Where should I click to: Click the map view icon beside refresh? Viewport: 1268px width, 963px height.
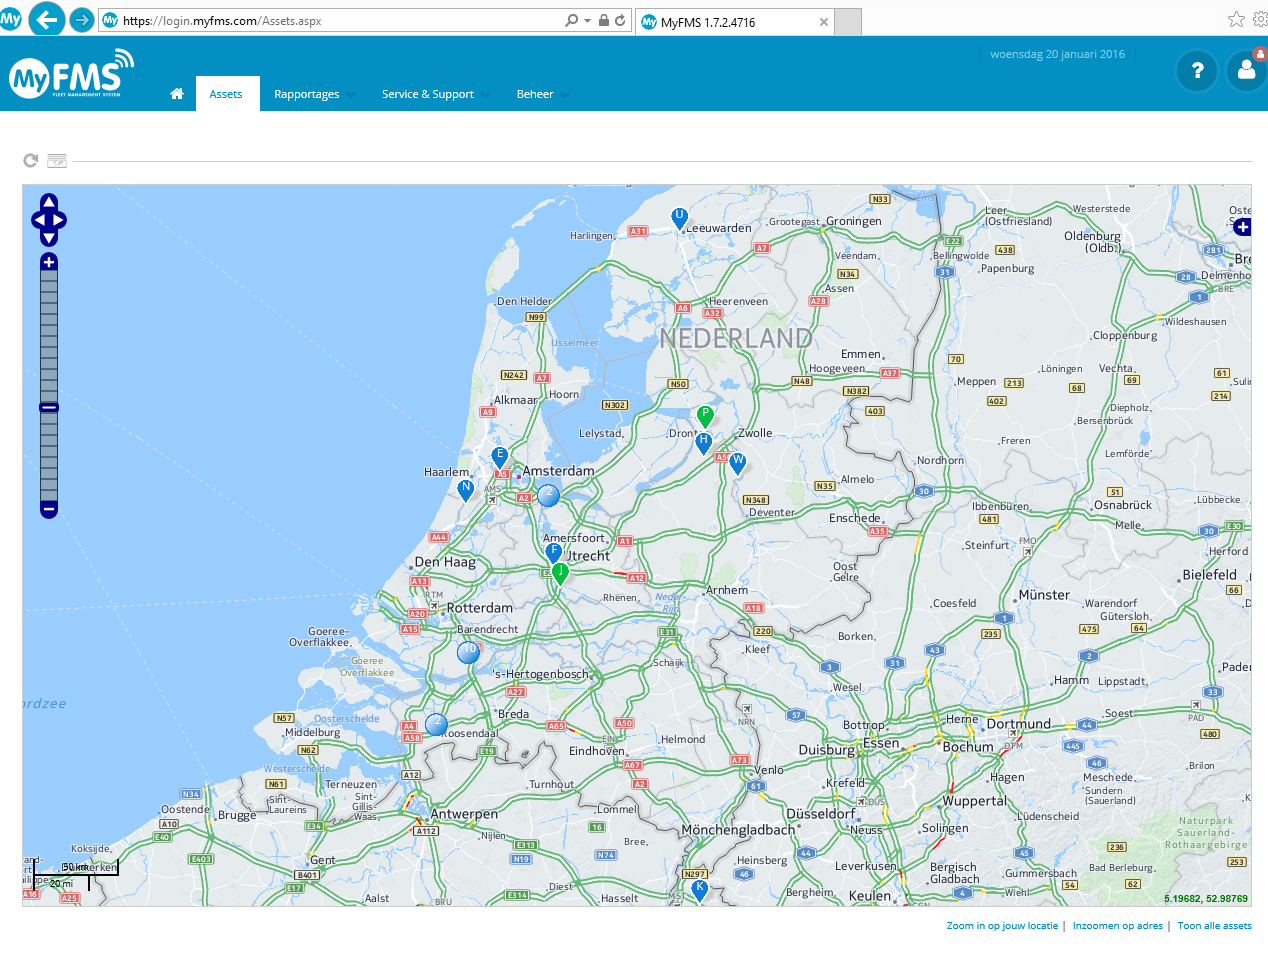click(x=57, y=160)
